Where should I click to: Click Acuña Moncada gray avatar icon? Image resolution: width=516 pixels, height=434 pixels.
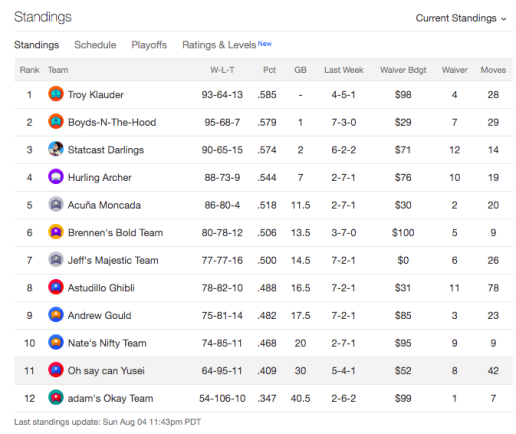(x=56, y=205)
